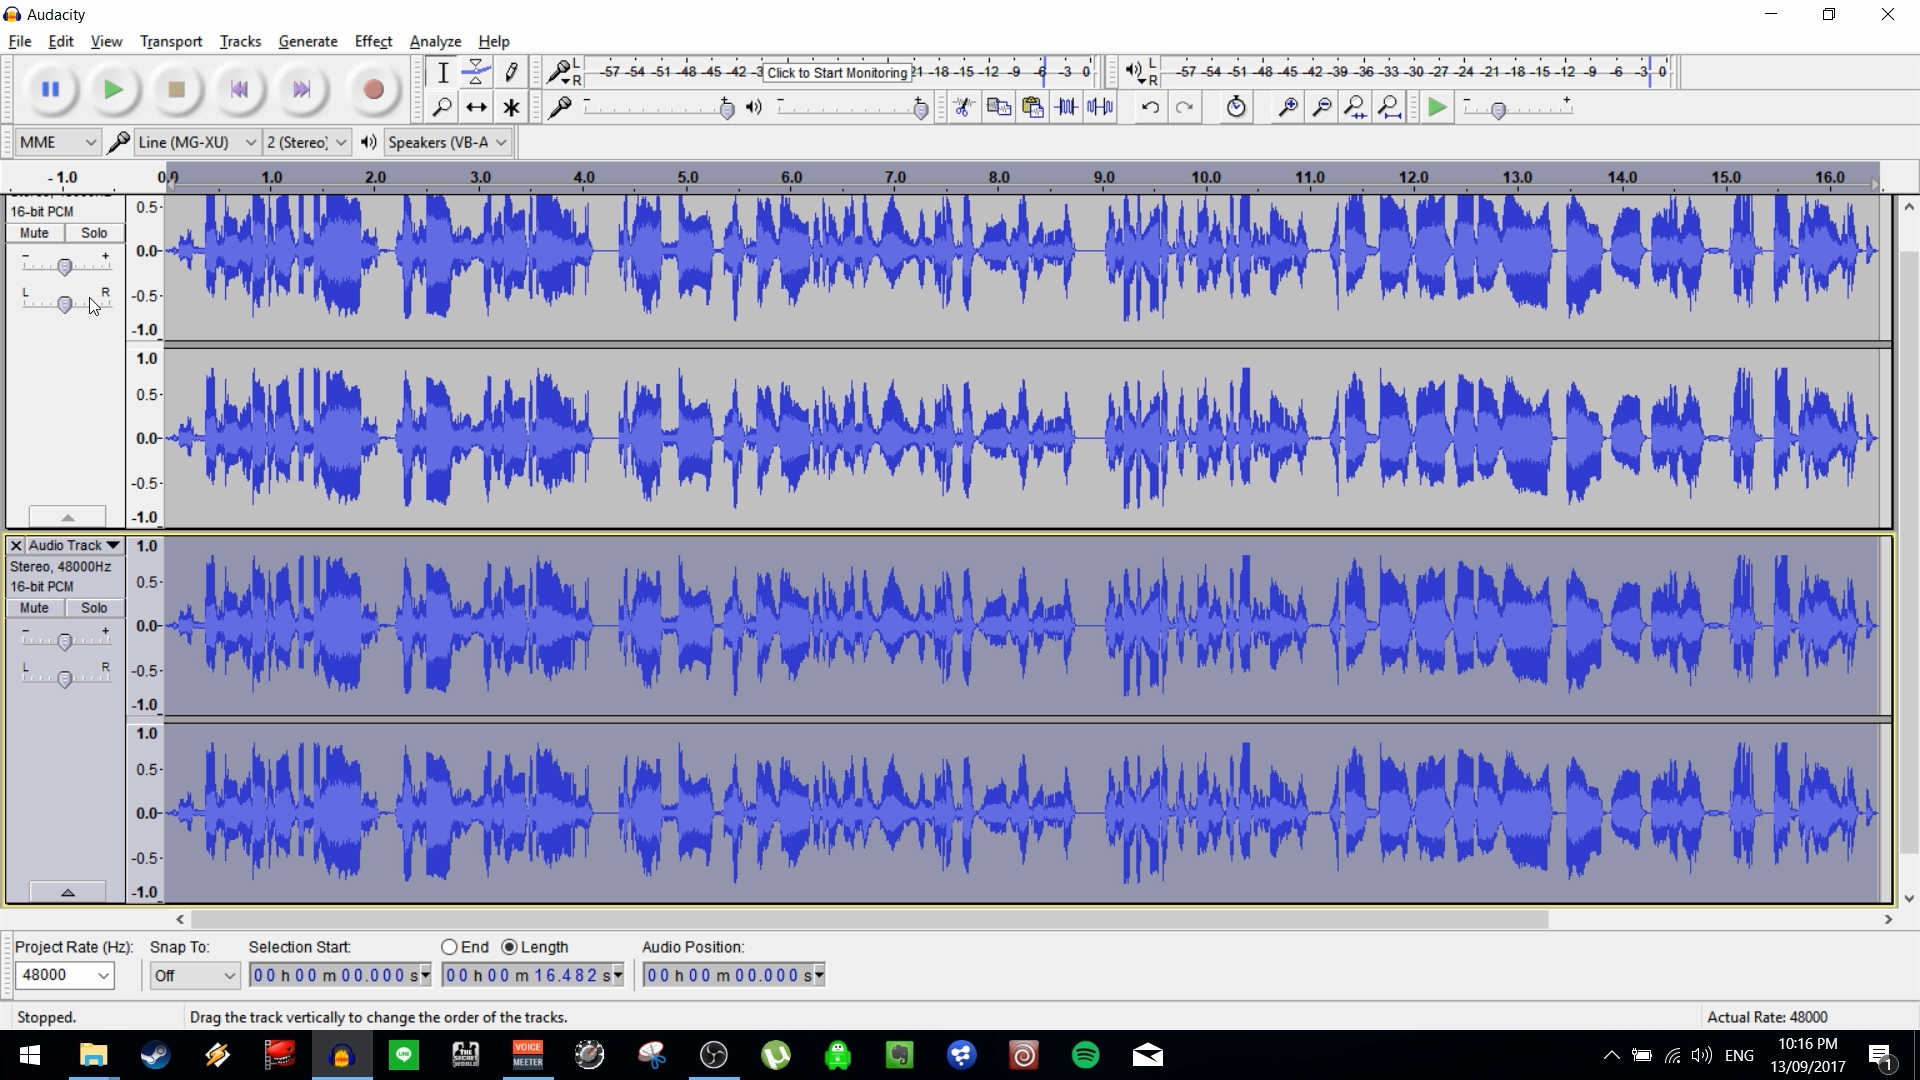Solo the first (upper) audio track

tap(94, 233)
